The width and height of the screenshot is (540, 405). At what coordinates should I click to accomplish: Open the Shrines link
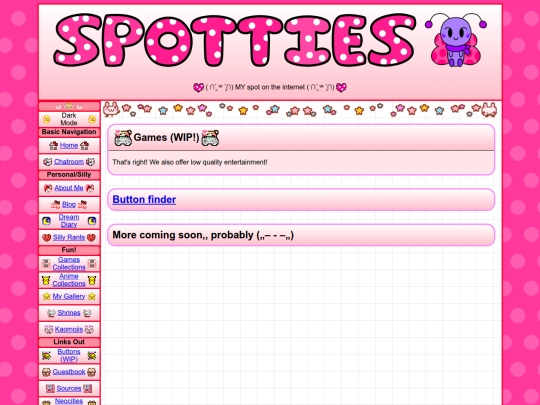point(69,313)
